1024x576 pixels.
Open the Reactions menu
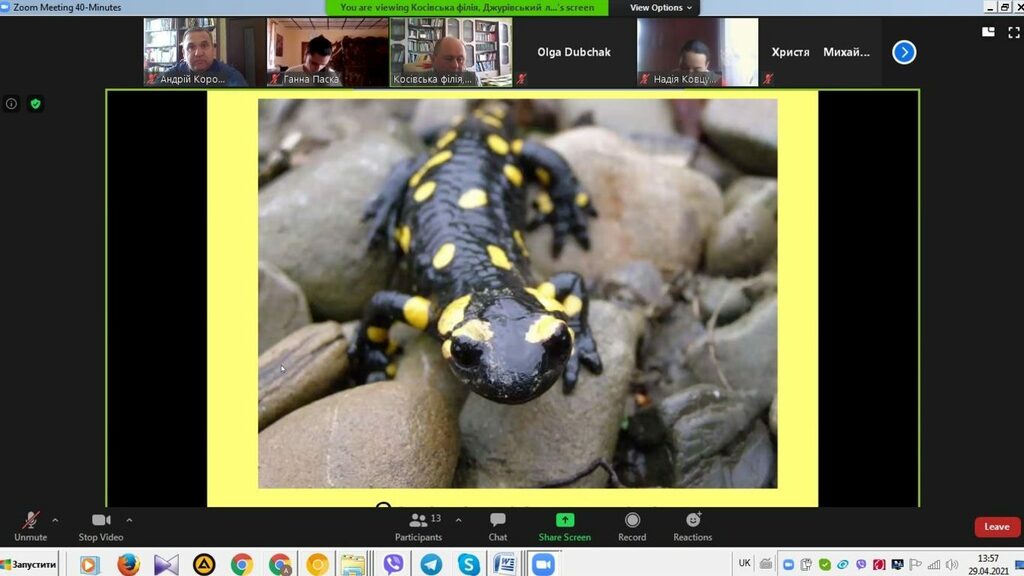coord(692,526)
